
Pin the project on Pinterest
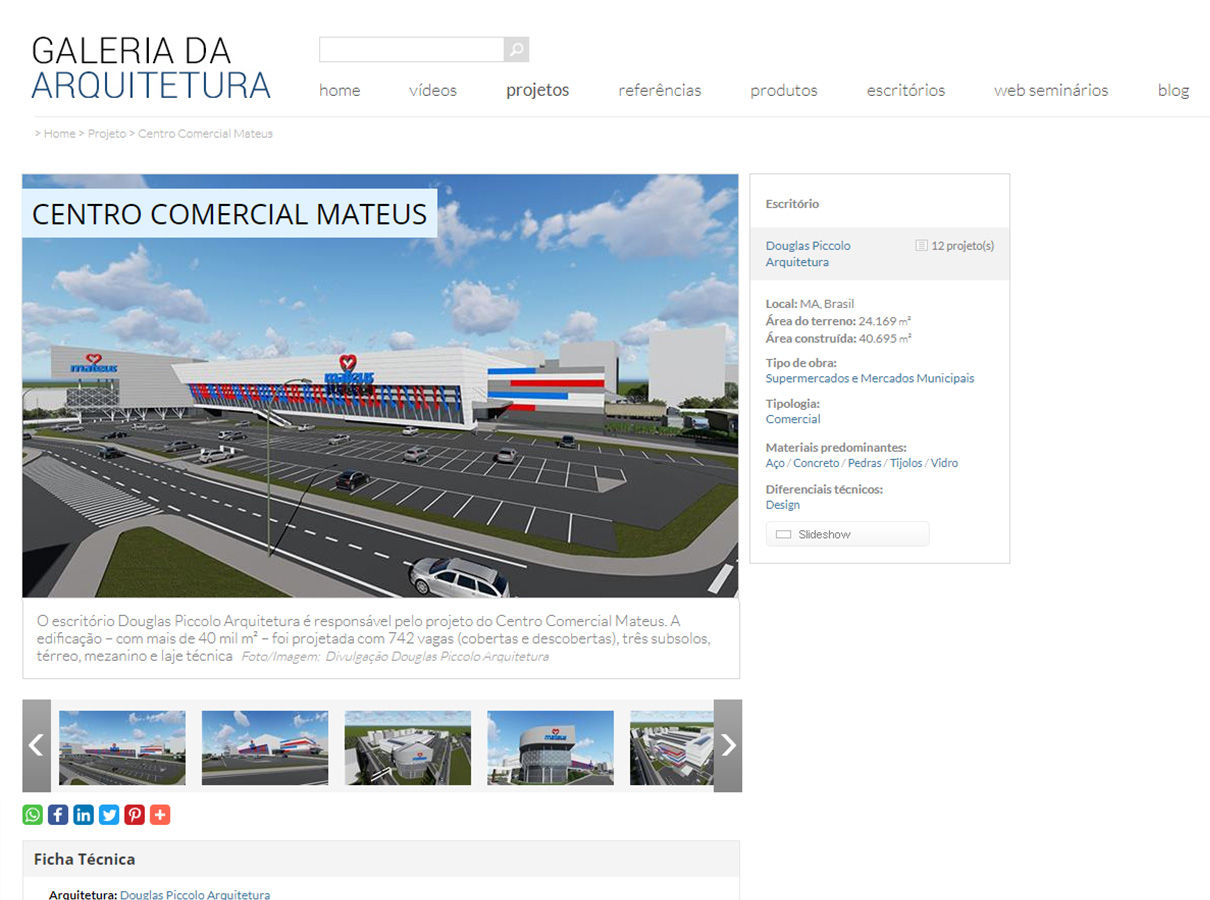pyautogui.click(x=135, y=815)
